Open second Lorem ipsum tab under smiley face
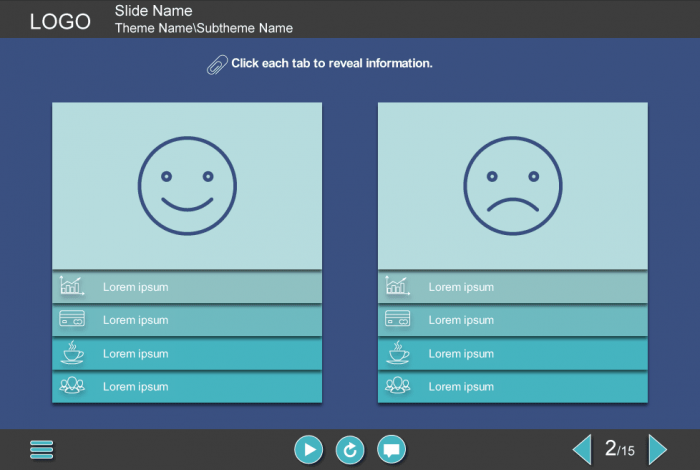The image size is (700, 470). 187,320
